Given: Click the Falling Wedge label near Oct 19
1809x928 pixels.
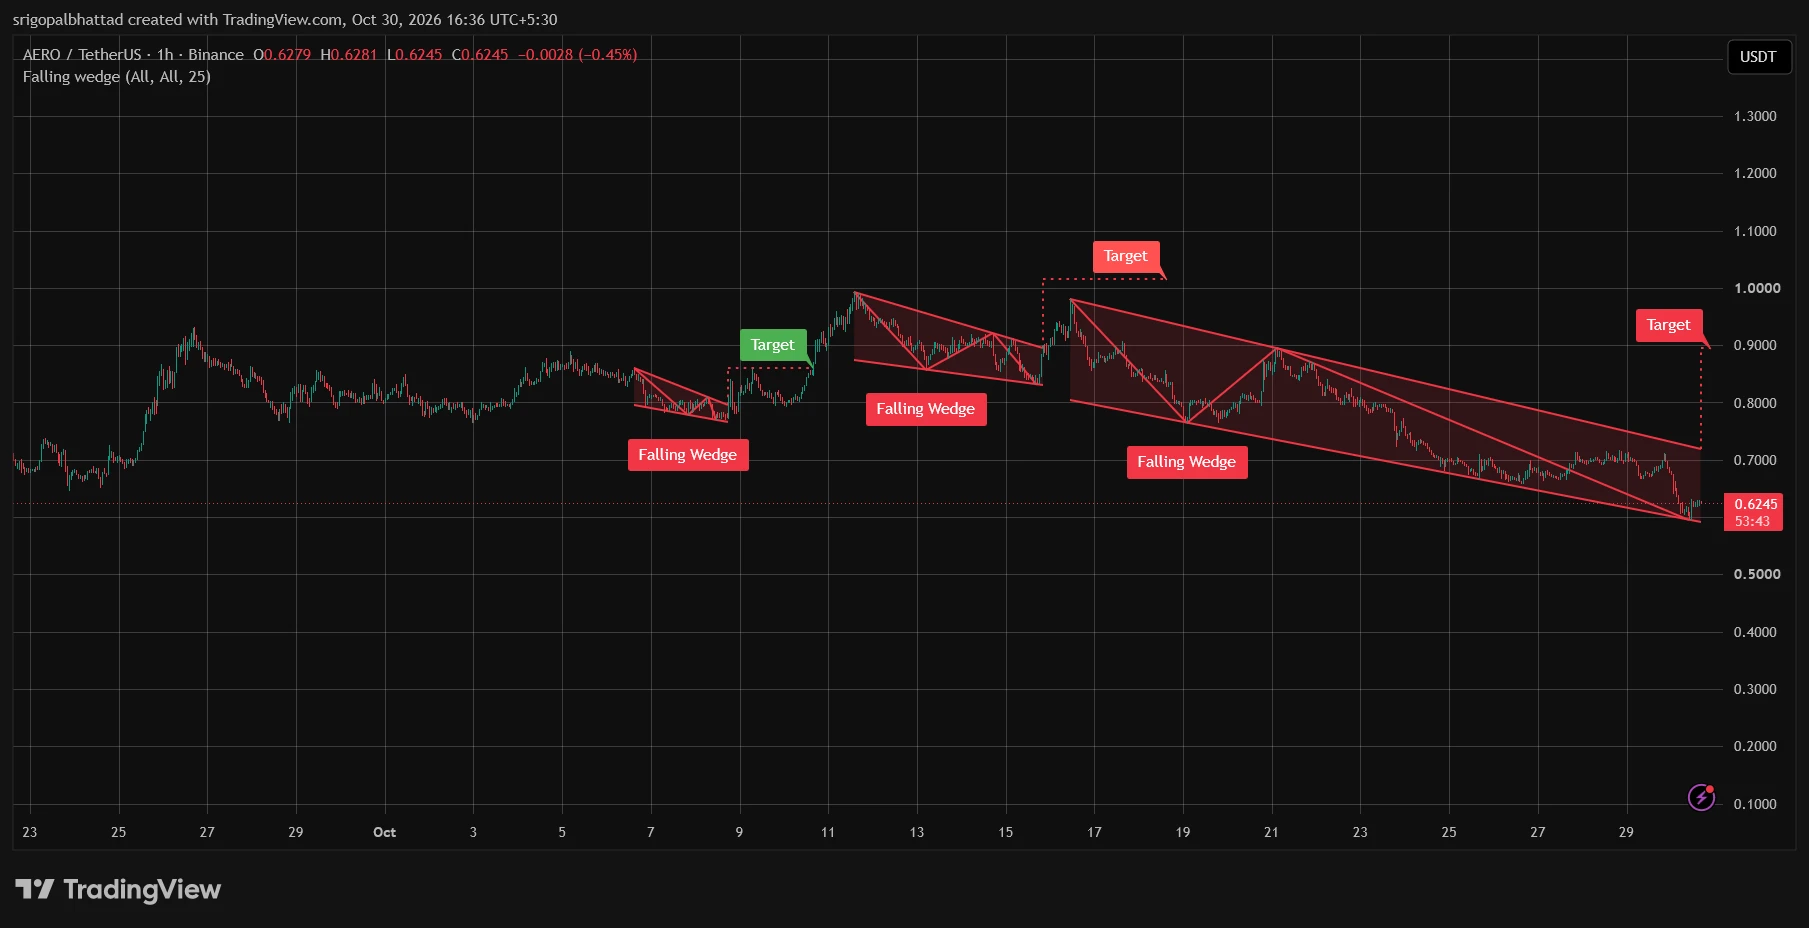Looking at the screenshot, I should [1187, 462].
